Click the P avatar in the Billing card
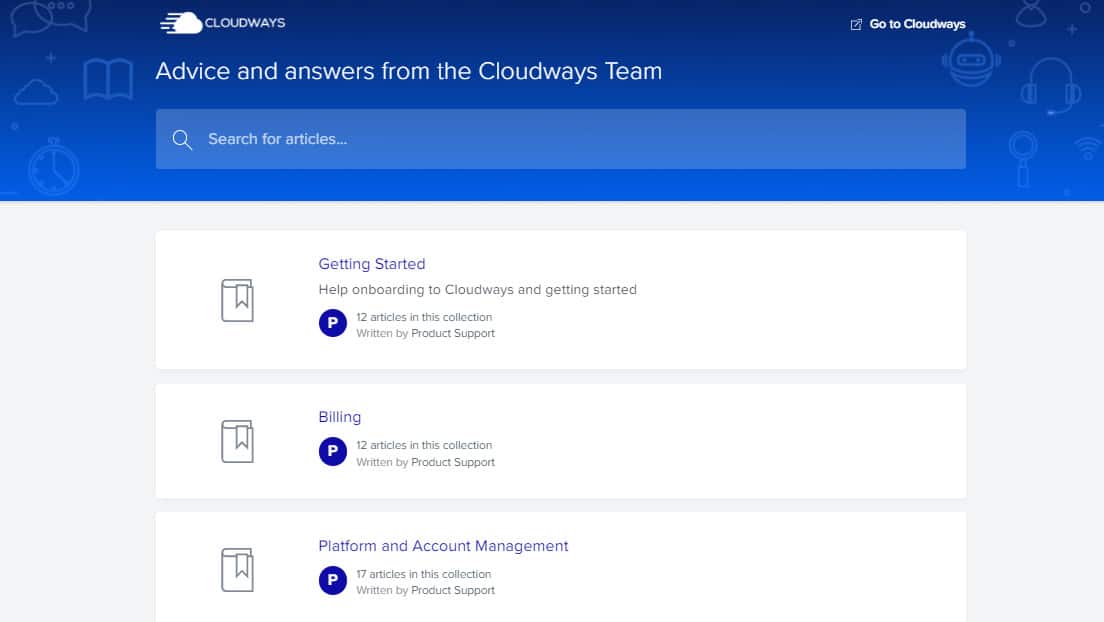 click(332, 452)
